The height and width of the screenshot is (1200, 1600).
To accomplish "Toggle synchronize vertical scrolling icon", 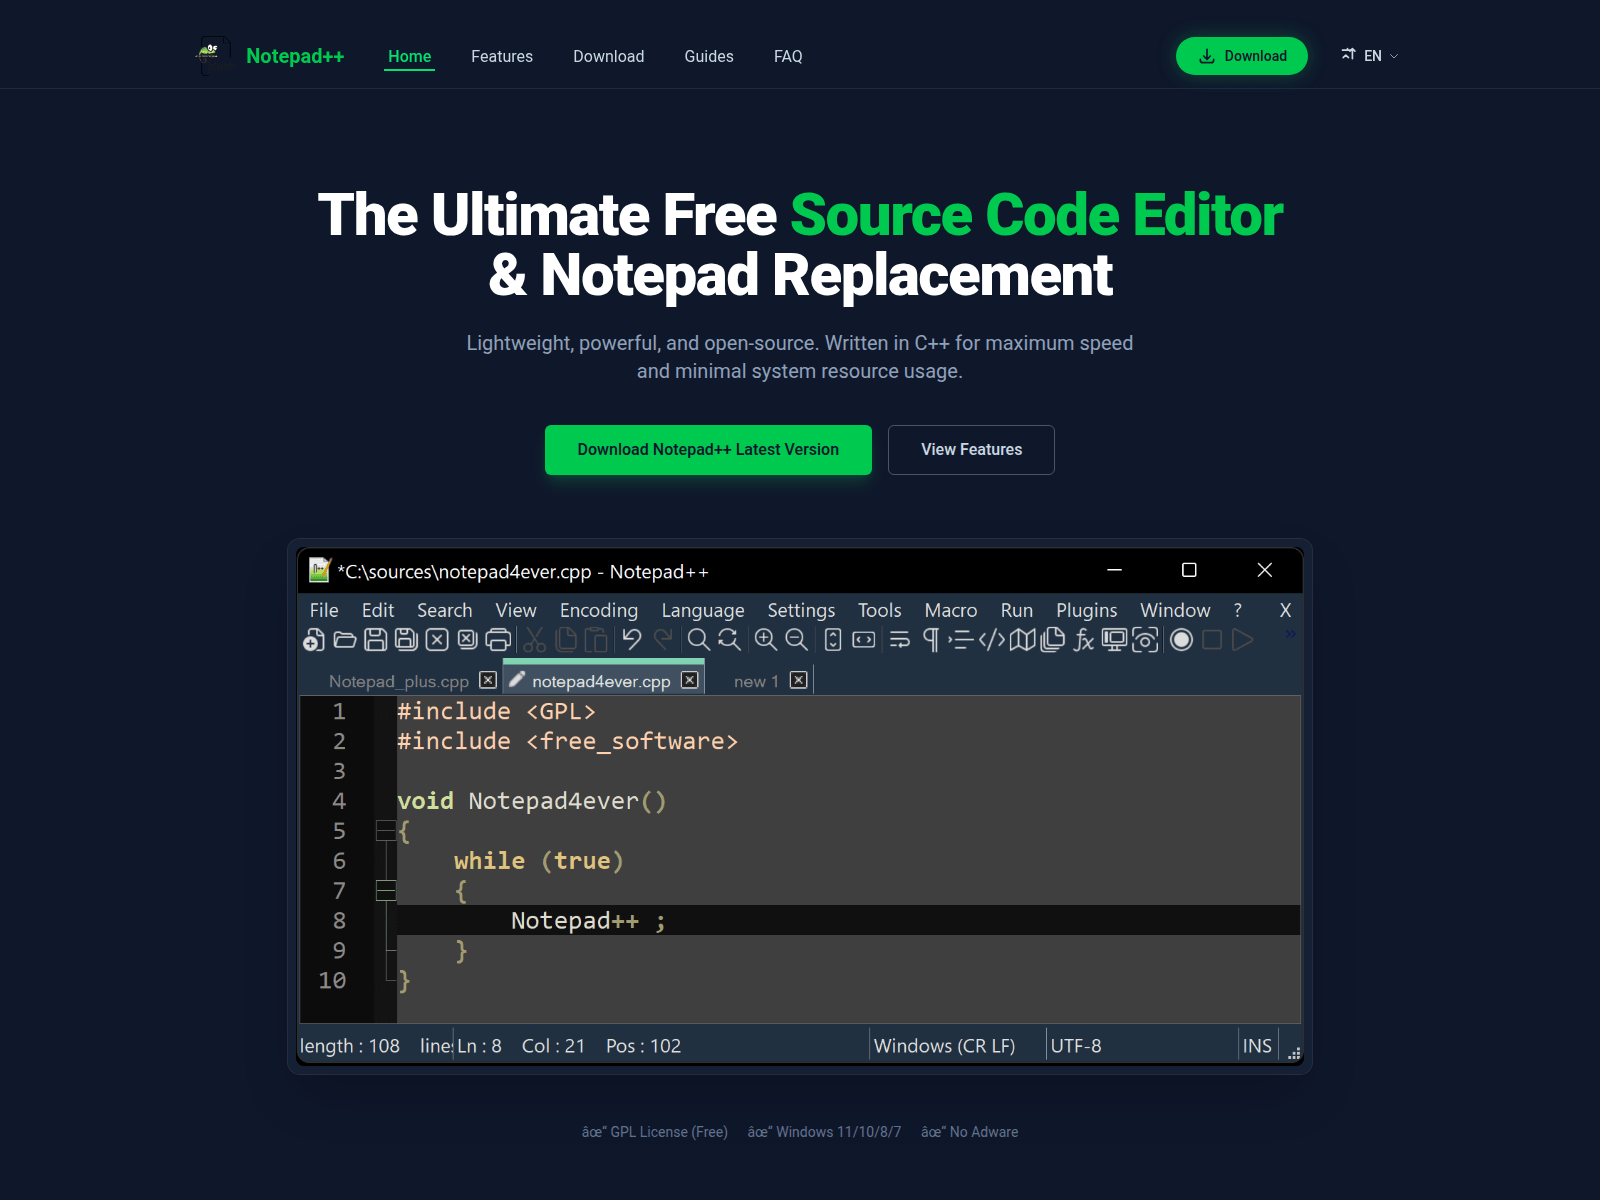I will tap(833, 640).
